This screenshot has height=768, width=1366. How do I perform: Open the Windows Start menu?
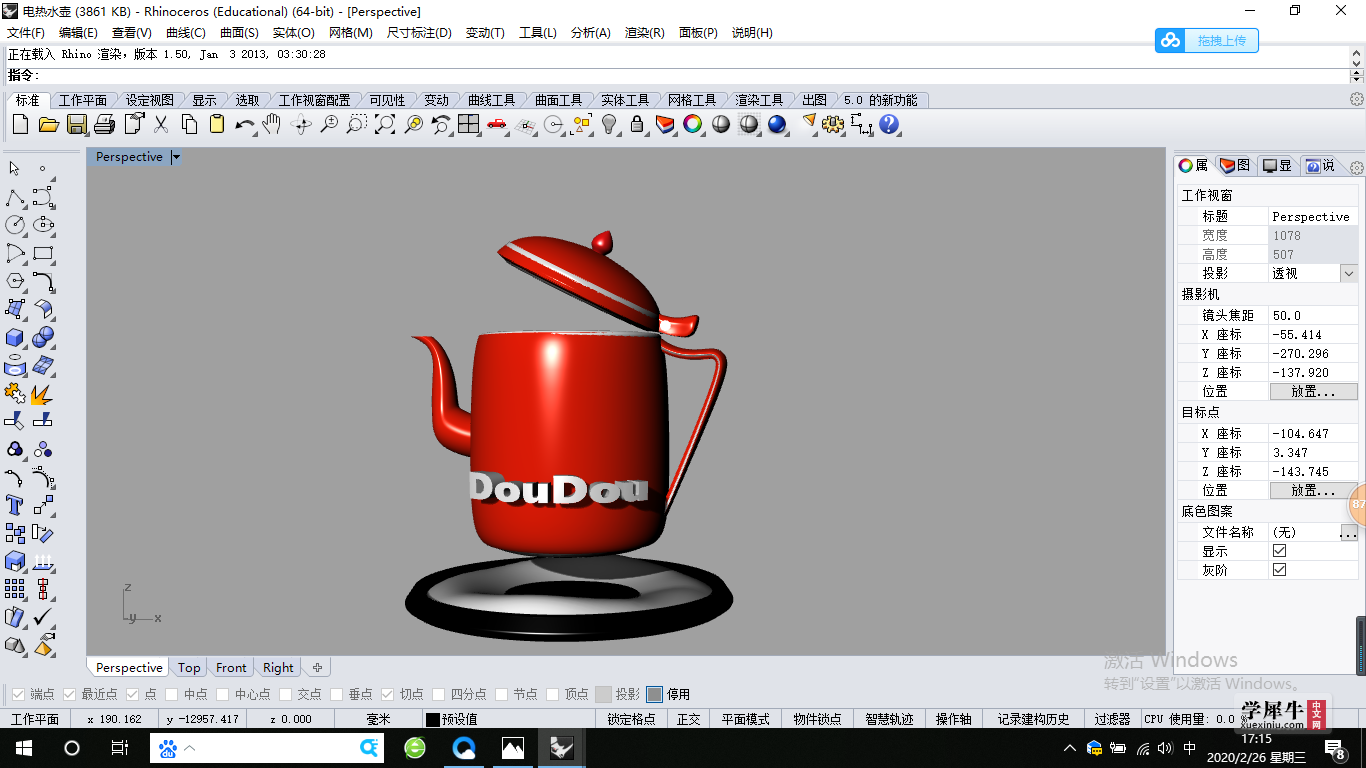coord(23,748)
